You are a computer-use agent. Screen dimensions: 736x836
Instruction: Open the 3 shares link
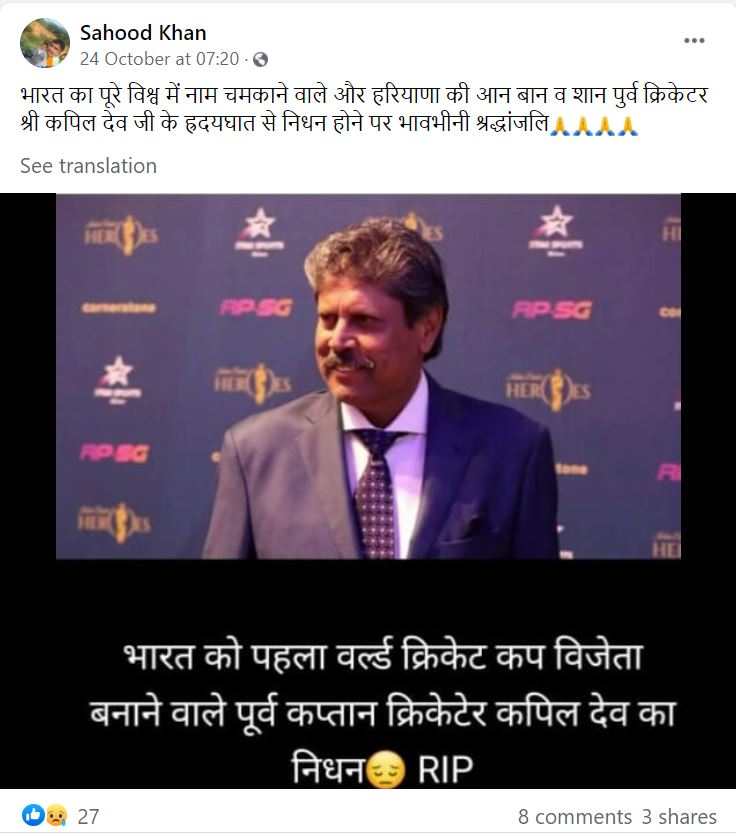click(x=679, y=817)
